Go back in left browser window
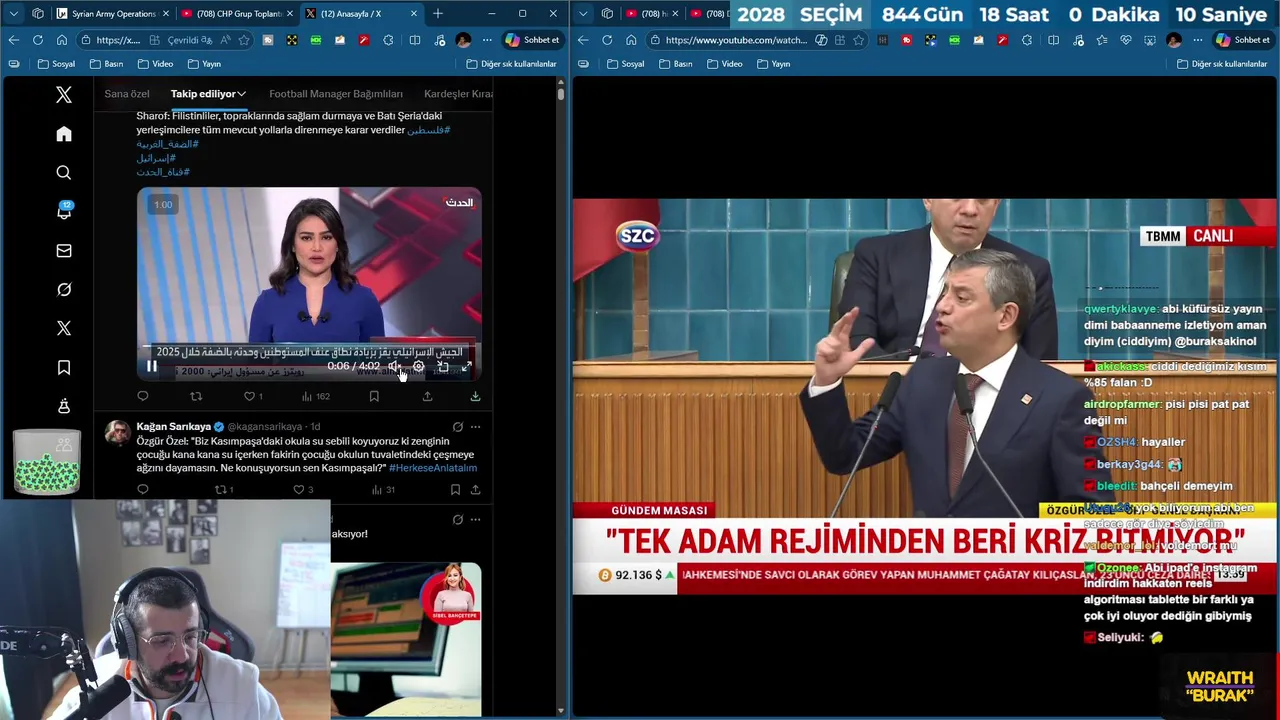The width and height of the screenshot is (1280, 720). coord(14,40)
